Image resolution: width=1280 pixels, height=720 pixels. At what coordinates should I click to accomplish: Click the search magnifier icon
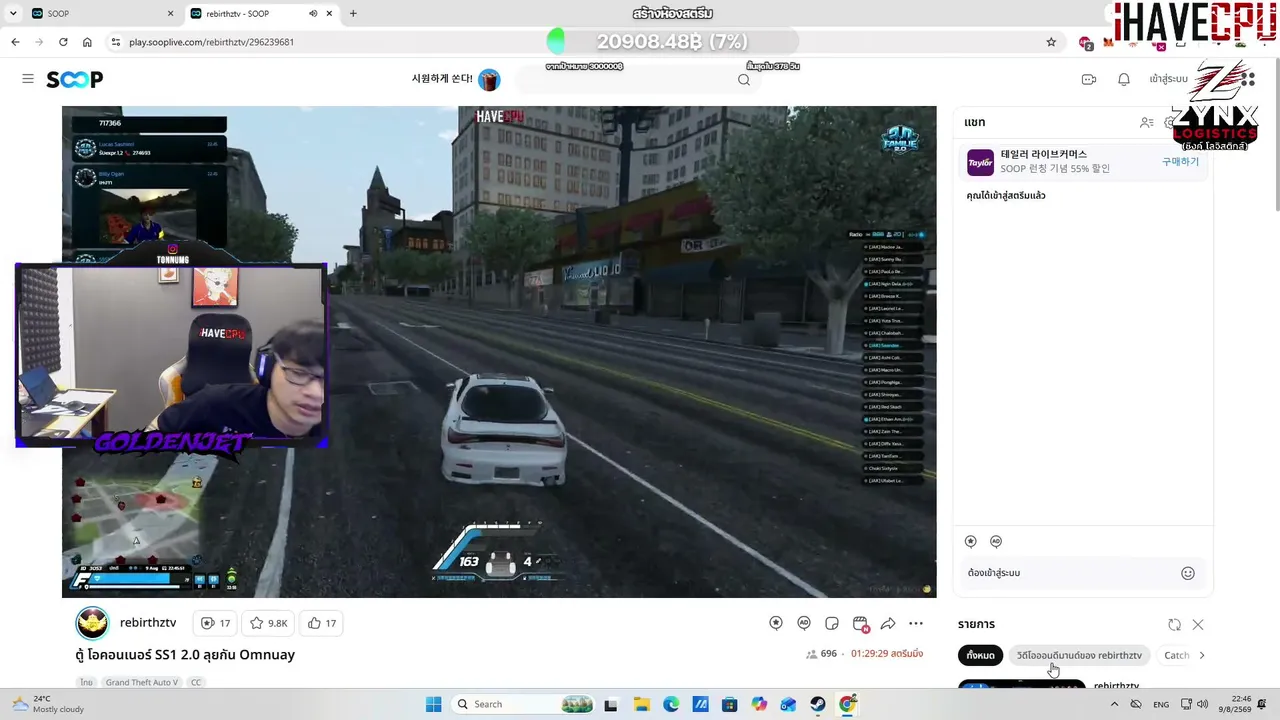pos(744,80)
